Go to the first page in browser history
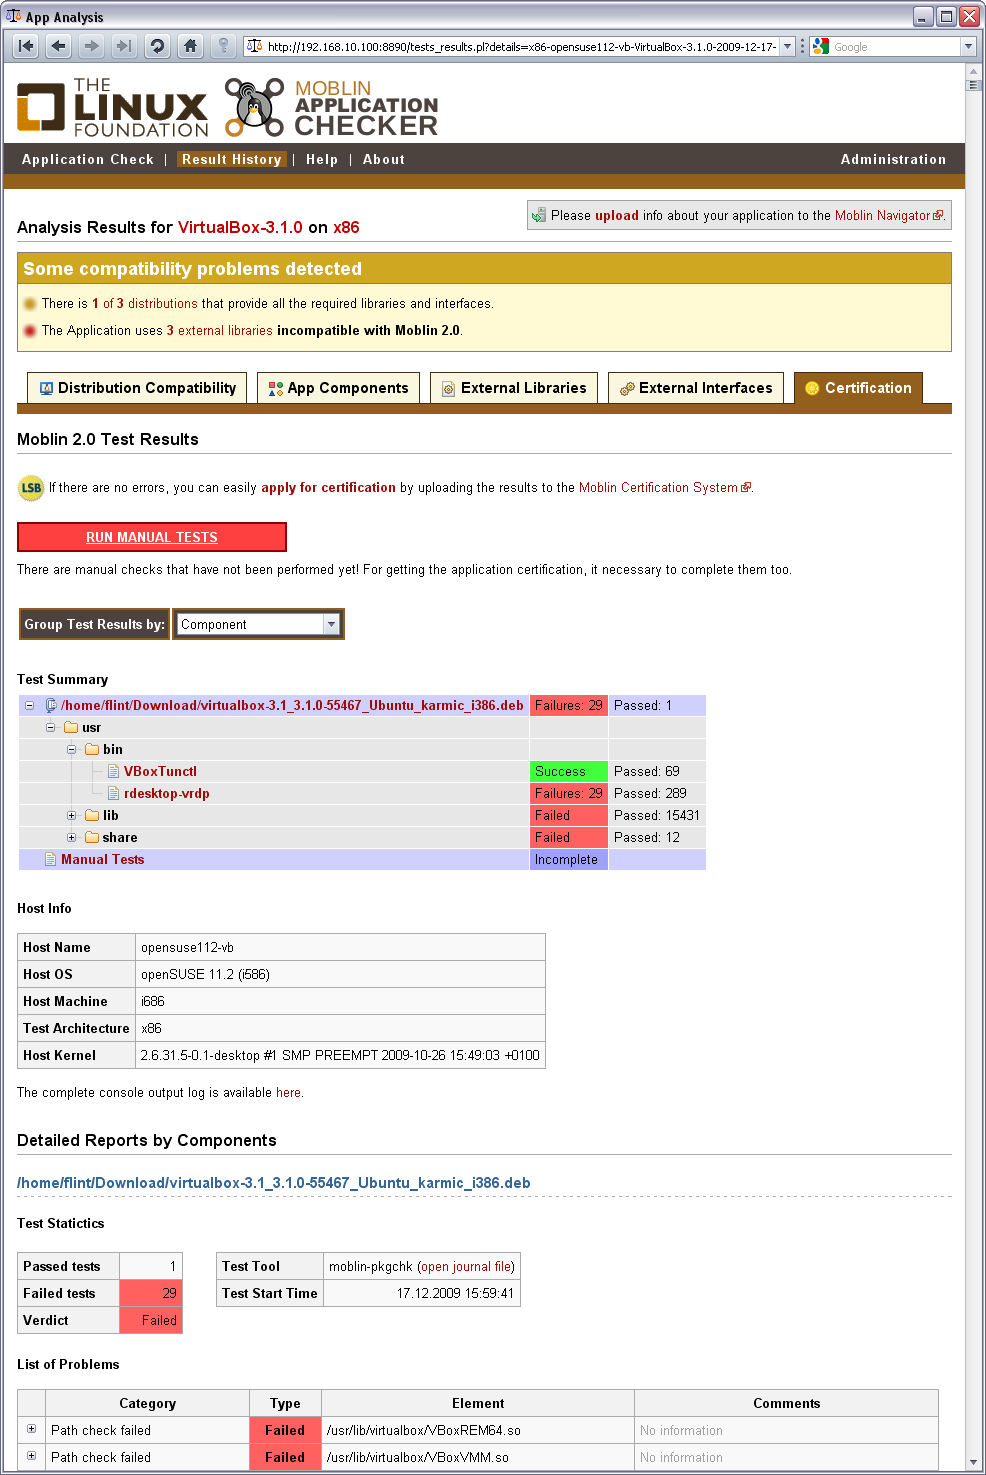The height and width of the screenshot is (1475, 986). pos(26,46)
